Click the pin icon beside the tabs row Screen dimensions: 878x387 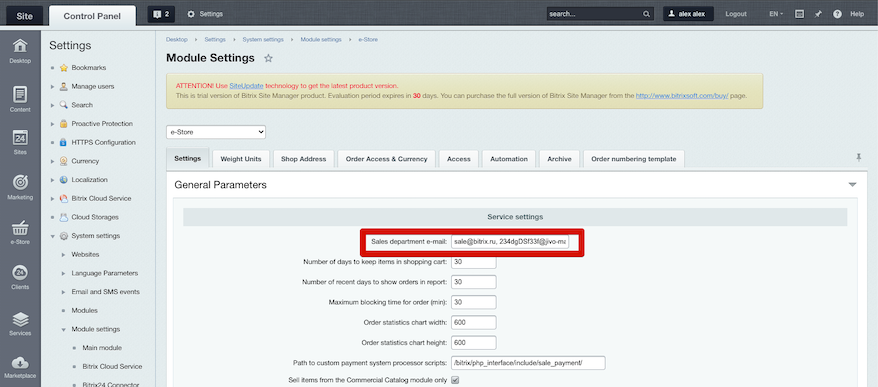tap(858, 158)
